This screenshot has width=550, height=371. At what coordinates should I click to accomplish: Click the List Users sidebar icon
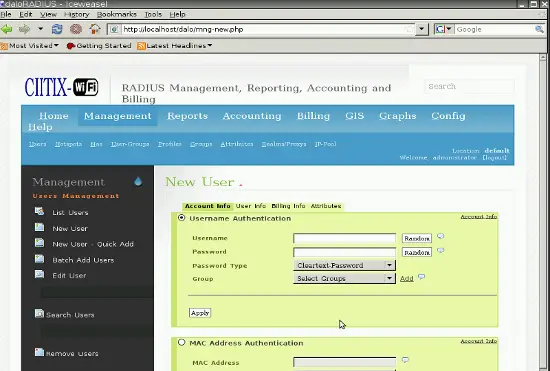39,211
